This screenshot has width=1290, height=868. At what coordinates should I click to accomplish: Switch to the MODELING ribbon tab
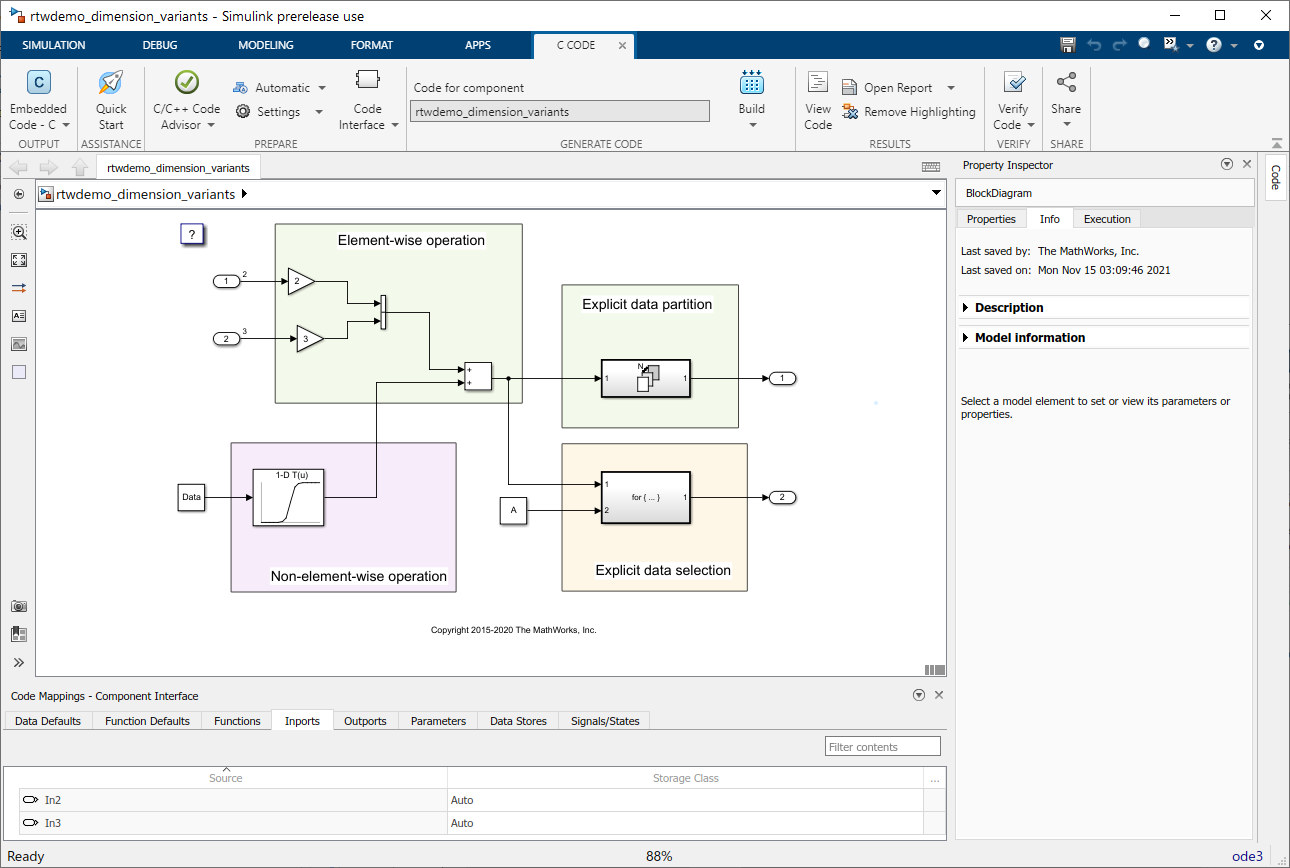tap(266, 45)
